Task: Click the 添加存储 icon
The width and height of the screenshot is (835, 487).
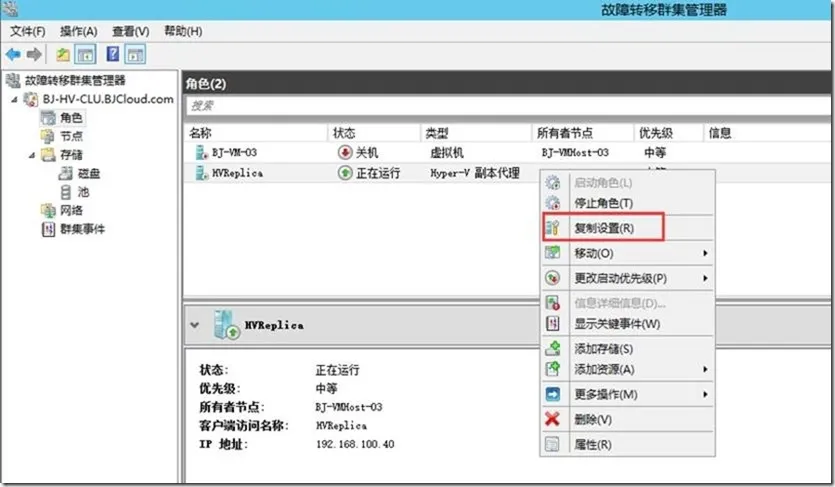Action: (x=553, y=349)
